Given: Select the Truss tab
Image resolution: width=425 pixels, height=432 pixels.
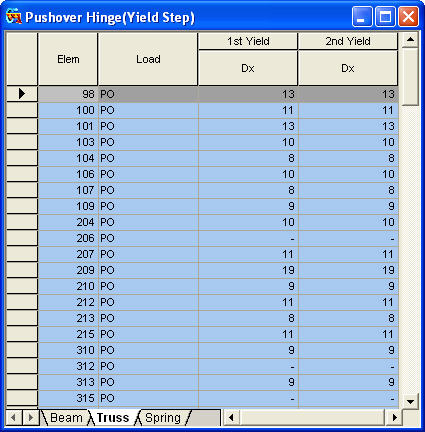Looking at the screenshot, I should [113, 417].
